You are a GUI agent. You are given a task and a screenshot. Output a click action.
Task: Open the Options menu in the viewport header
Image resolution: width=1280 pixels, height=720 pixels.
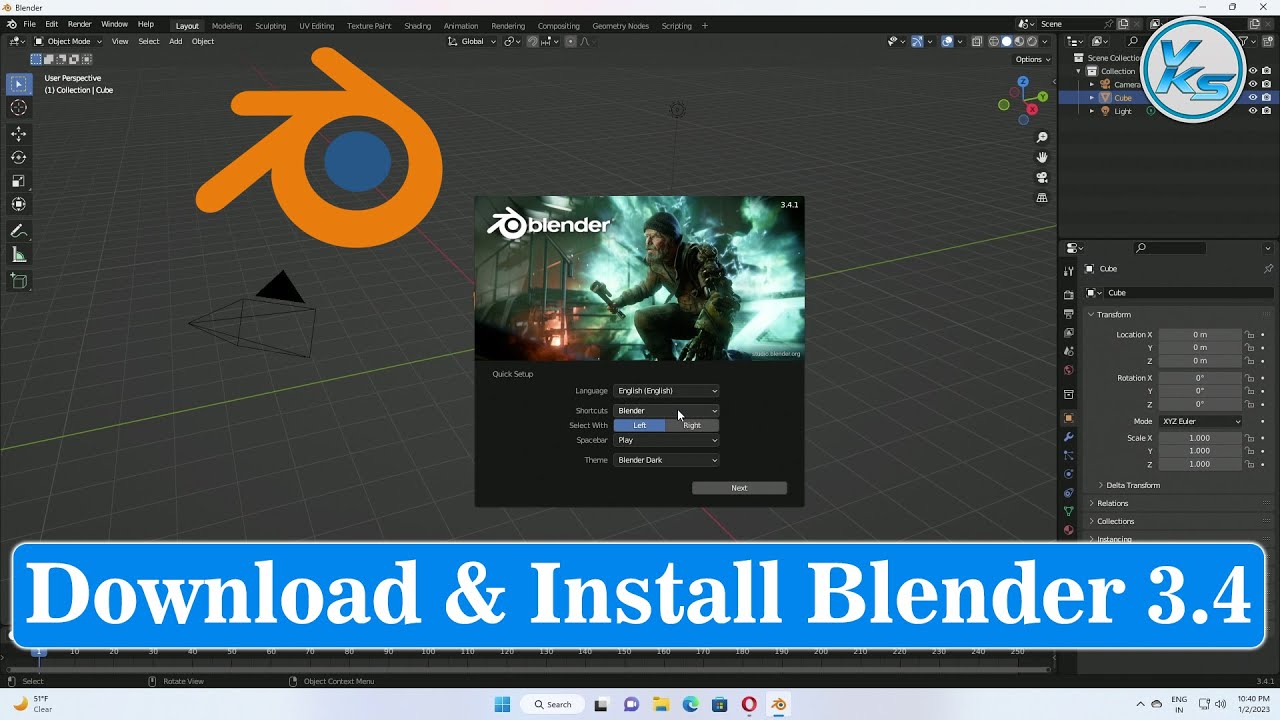(1031, 59)
